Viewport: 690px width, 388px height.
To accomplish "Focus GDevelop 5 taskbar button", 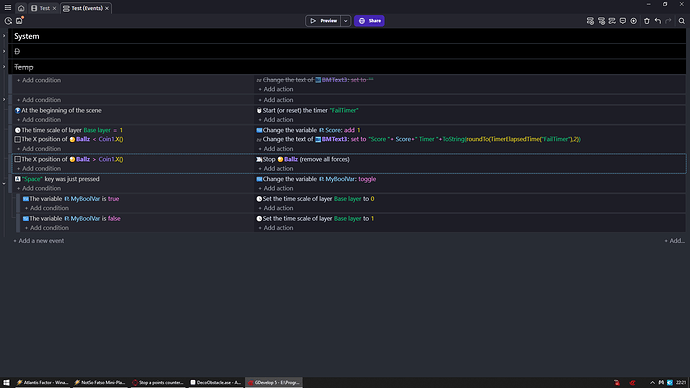I will 274,383.
